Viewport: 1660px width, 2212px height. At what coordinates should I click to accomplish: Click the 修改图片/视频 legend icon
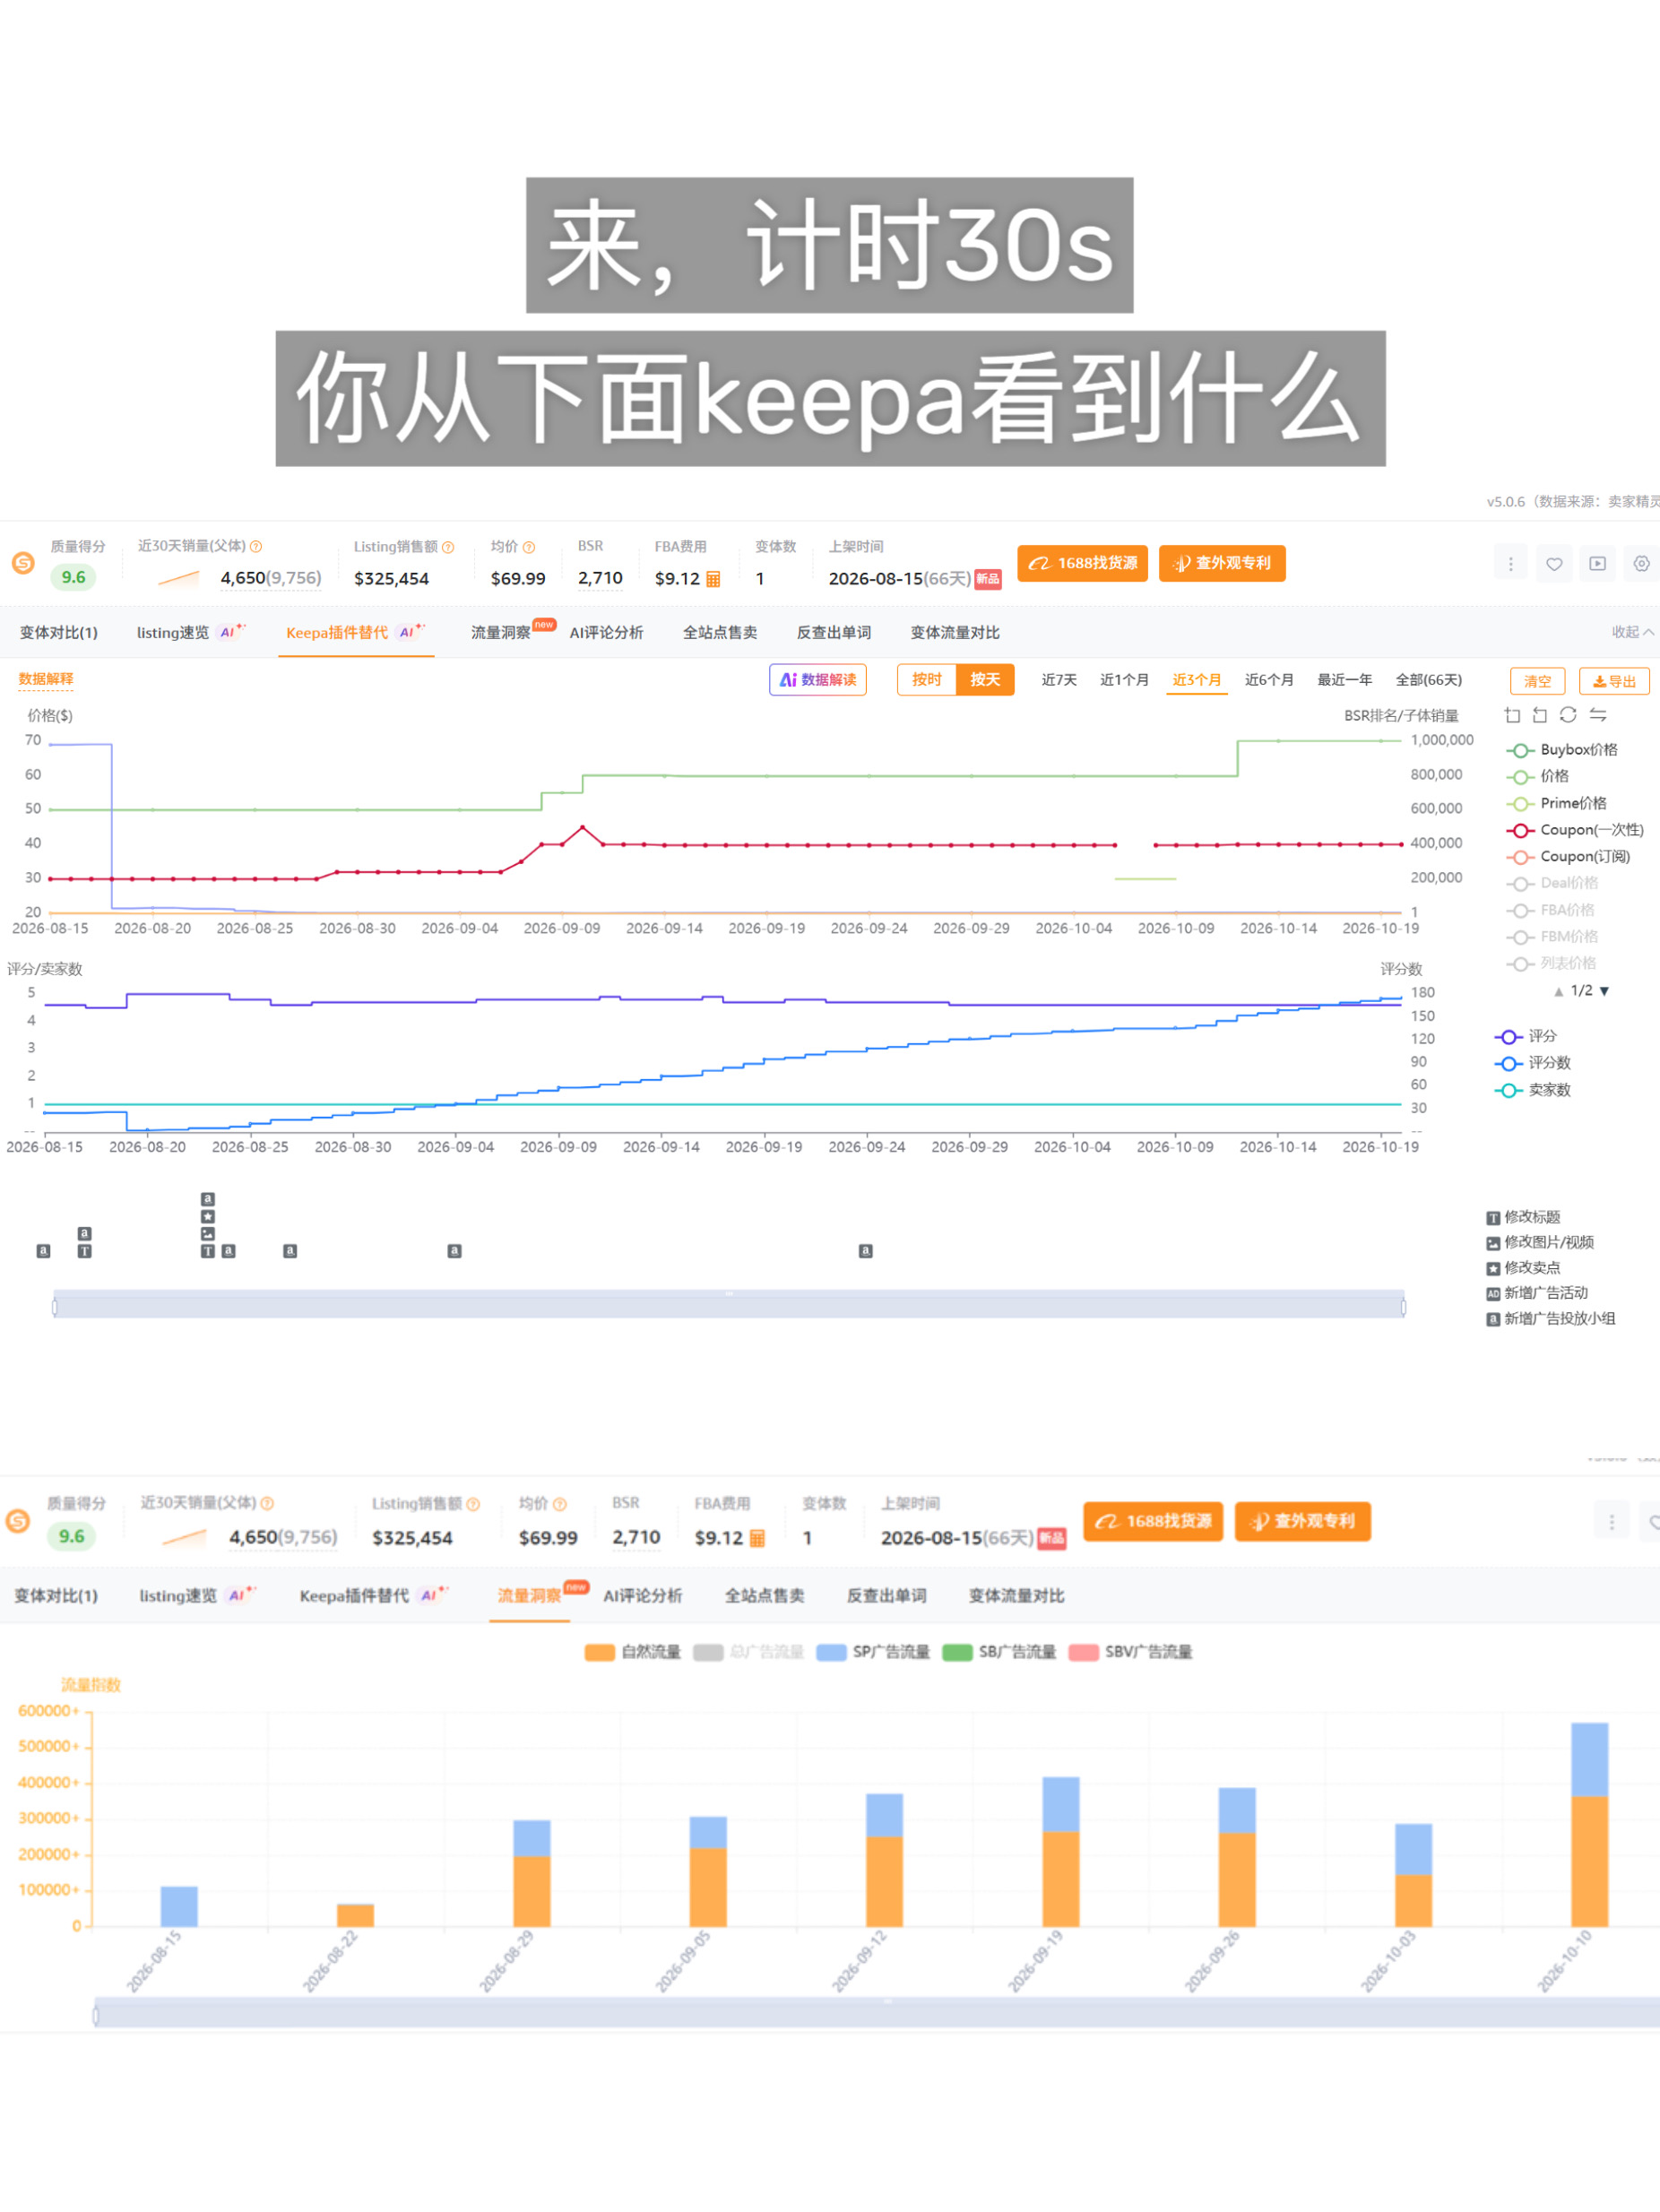point(1493,1243)
